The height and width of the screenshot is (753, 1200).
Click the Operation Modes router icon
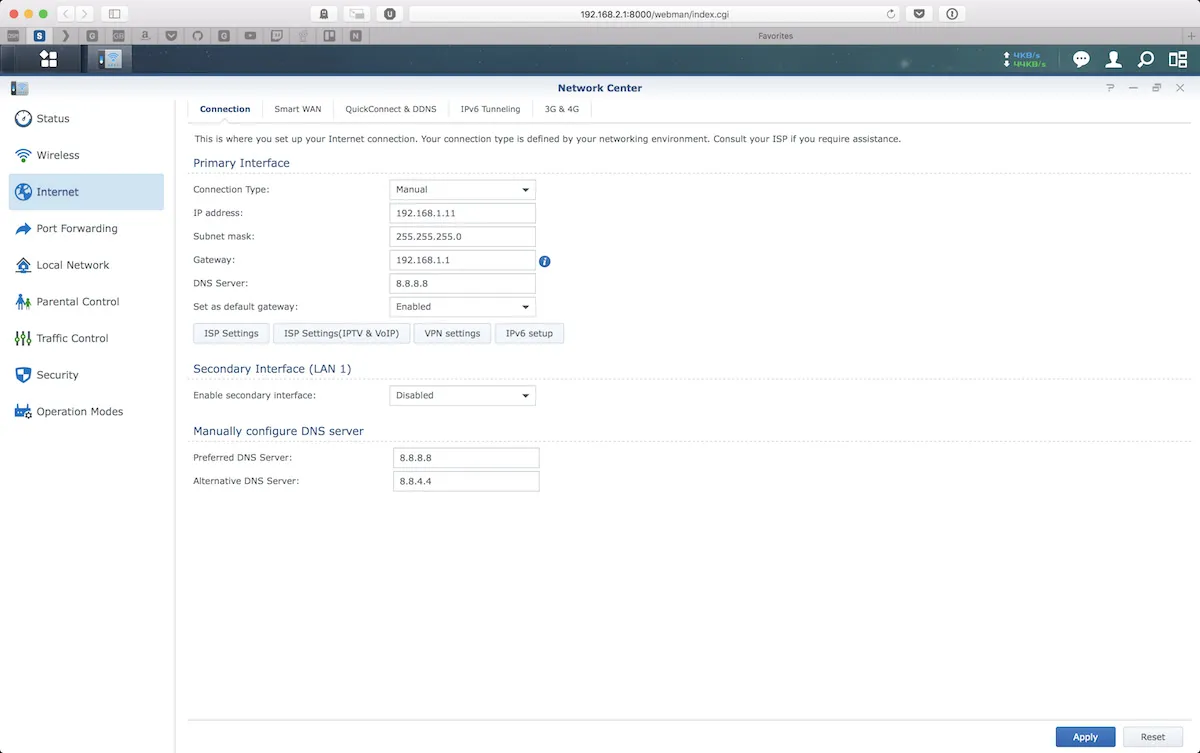tap(23, 411)
